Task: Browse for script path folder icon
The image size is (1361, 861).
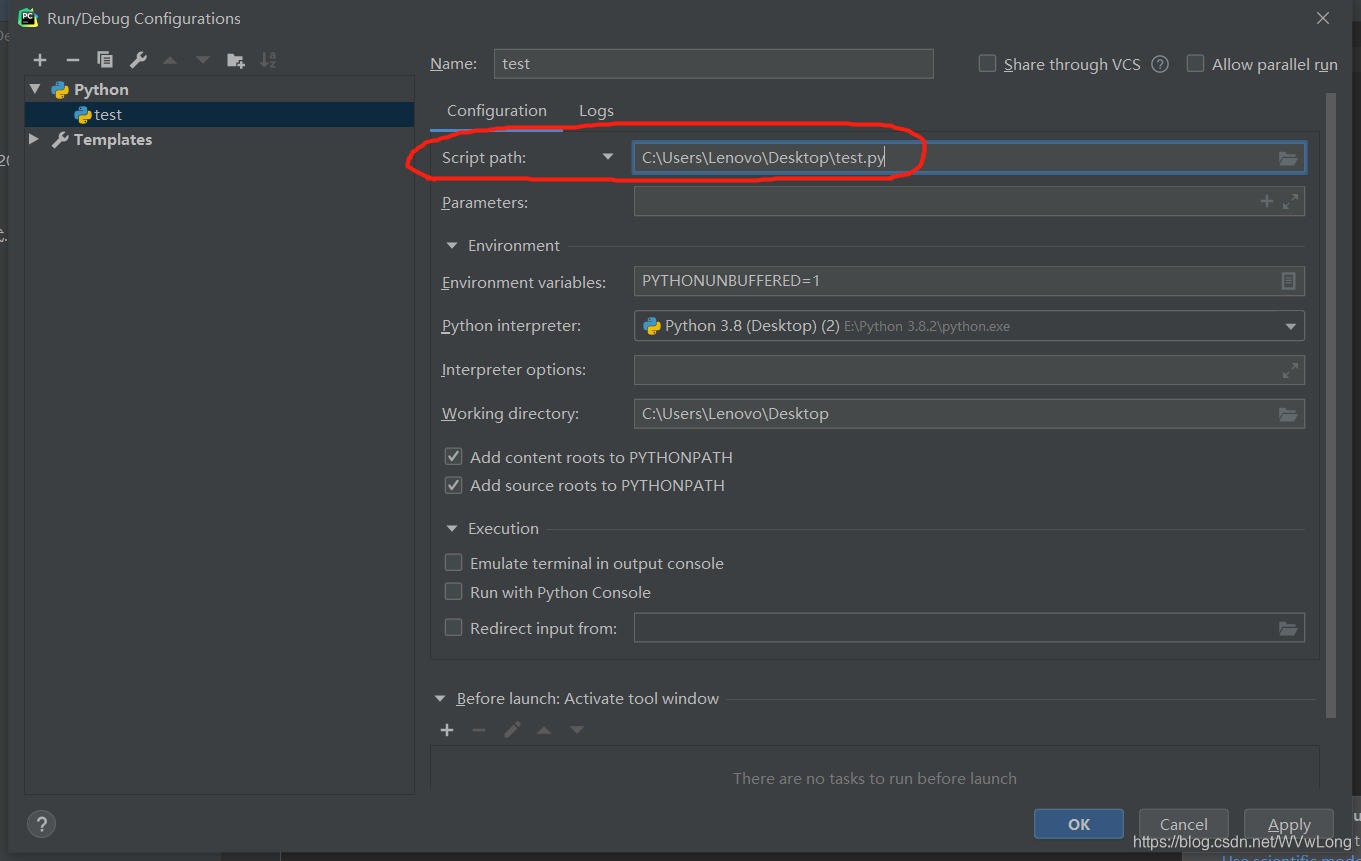Action: (1288, 158)
